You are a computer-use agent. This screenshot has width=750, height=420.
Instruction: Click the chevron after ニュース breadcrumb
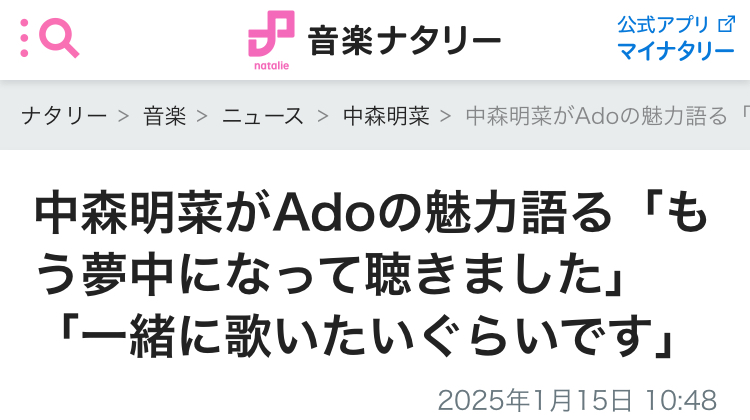pyautogui.click(x=323, y=116)
